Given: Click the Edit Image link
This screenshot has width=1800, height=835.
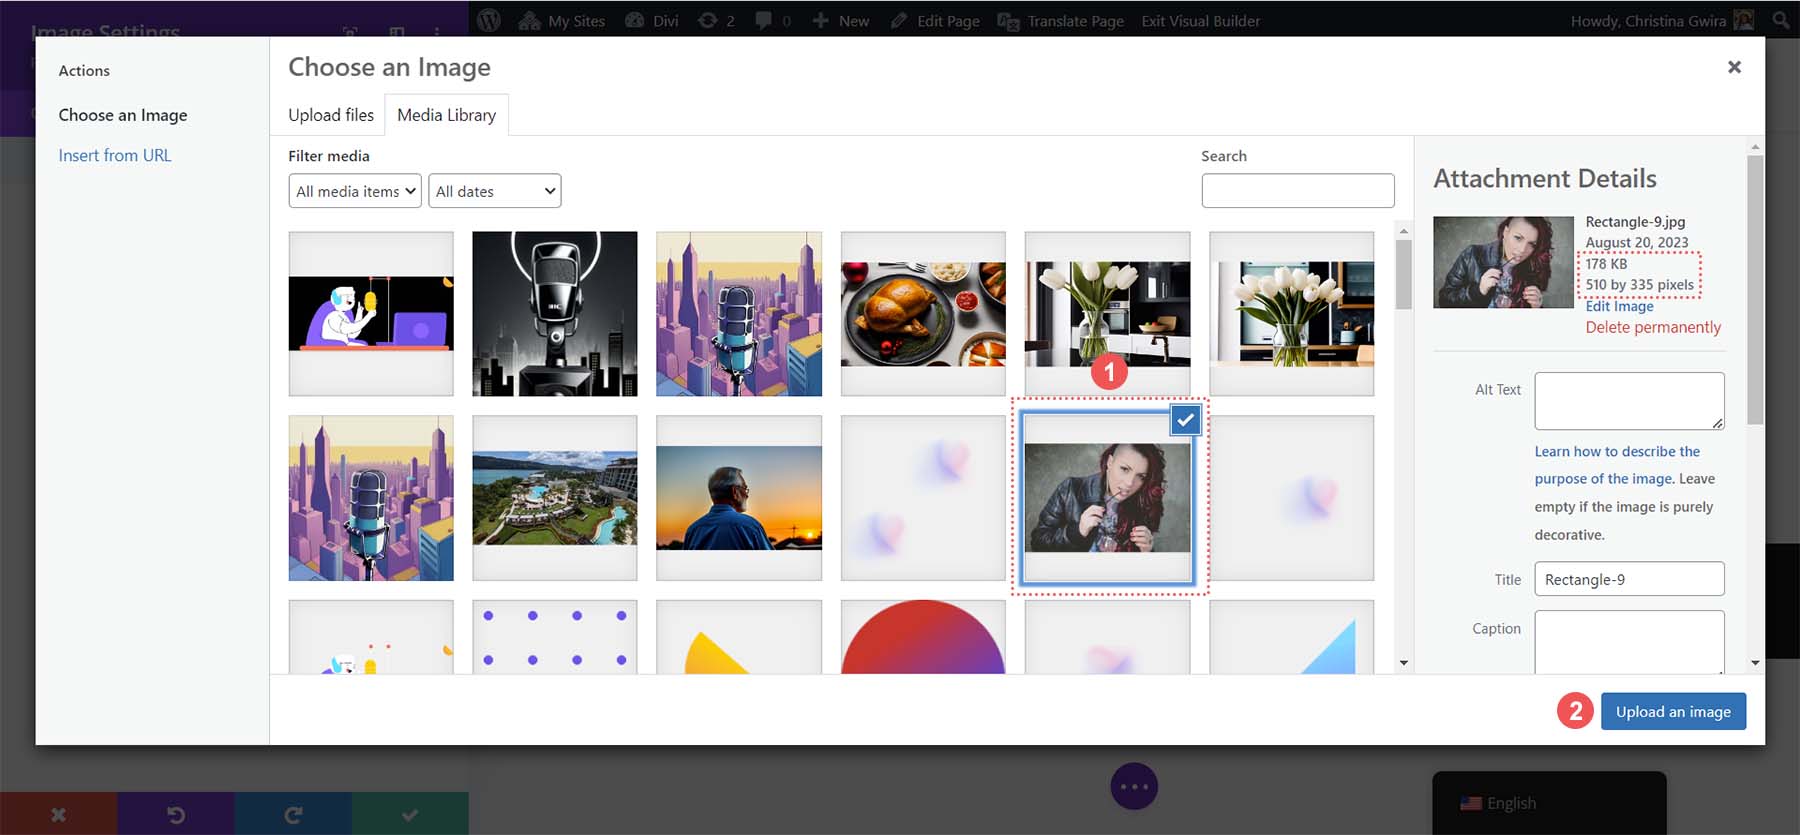Looking at the screenshot, I should tap(1619, 306).
